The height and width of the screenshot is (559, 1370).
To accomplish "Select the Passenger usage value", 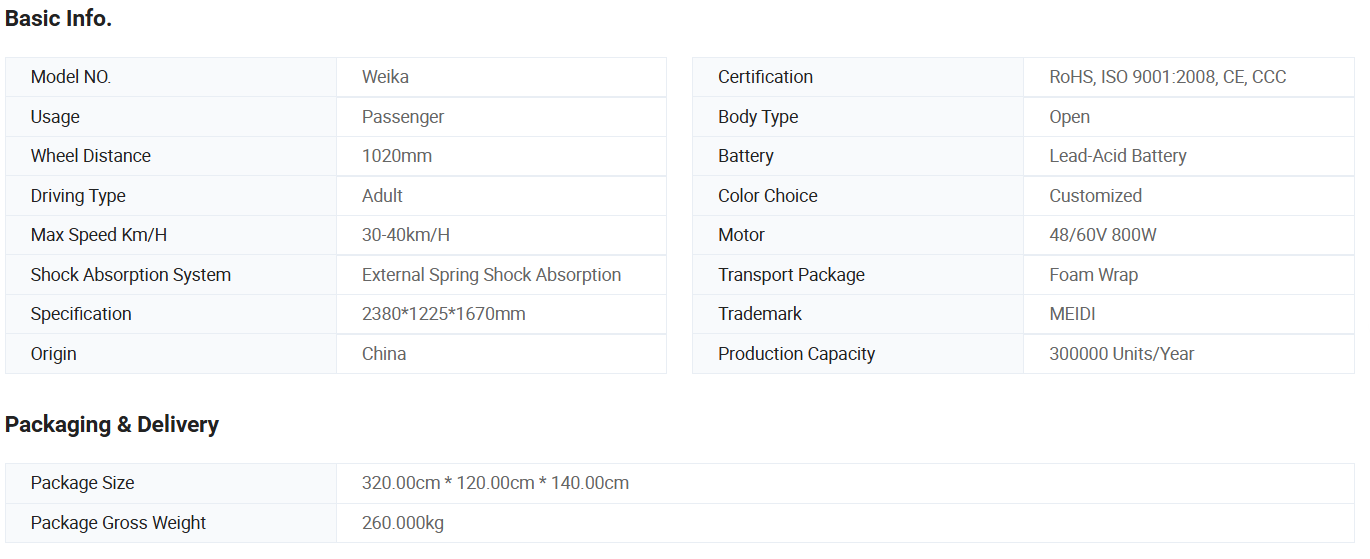I will (403, 117).
